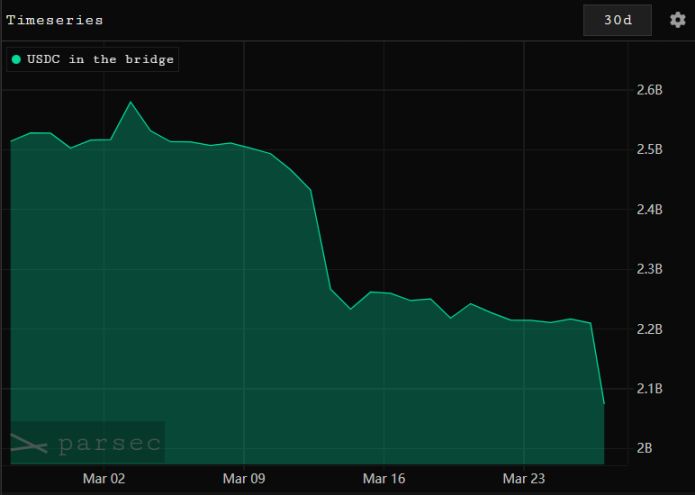Click the green USDC legend color dot
Screen dimensions: 695x495
[16, 60]
